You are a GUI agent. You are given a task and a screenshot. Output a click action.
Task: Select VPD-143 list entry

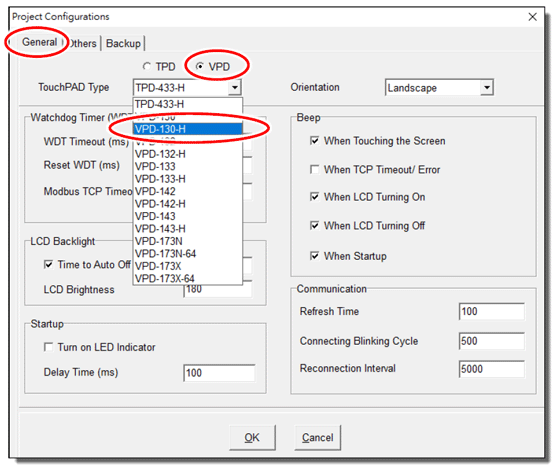click(188, 216)
